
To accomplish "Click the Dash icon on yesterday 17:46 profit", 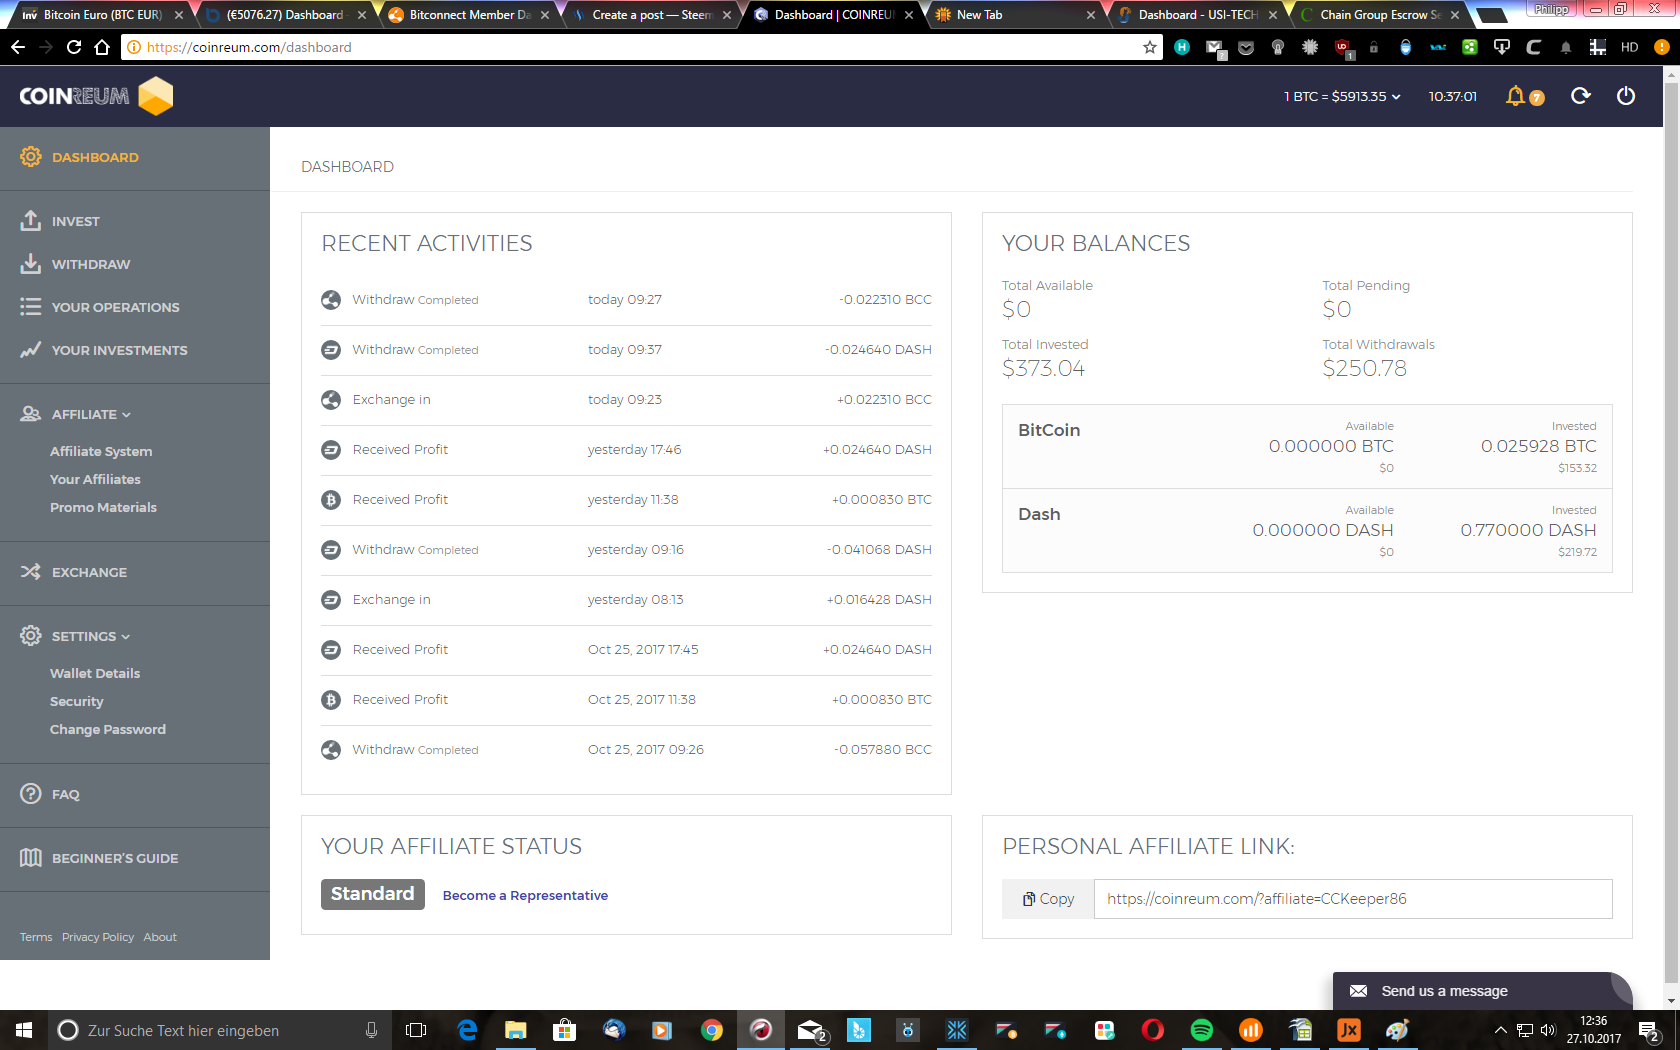I will (331, 450).
